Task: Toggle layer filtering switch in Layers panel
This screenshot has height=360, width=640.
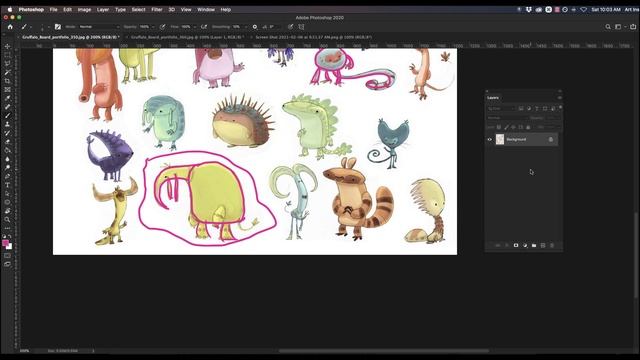Action: point(560,107)
